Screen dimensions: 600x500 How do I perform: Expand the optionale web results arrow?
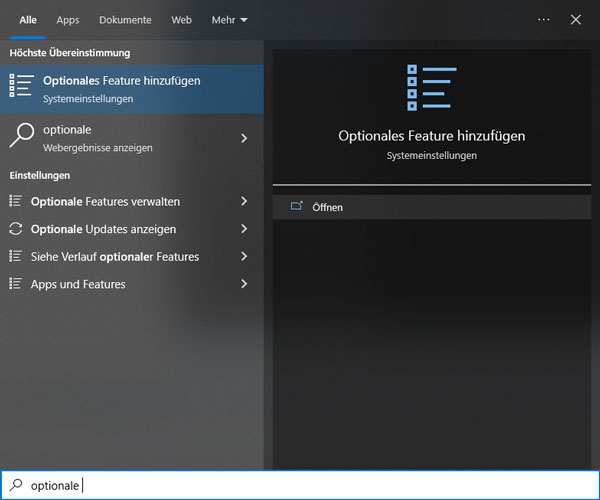244,138
